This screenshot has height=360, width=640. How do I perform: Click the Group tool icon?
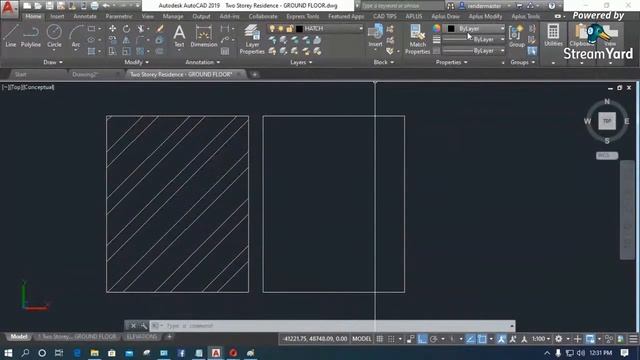click(x=517, y=36)
